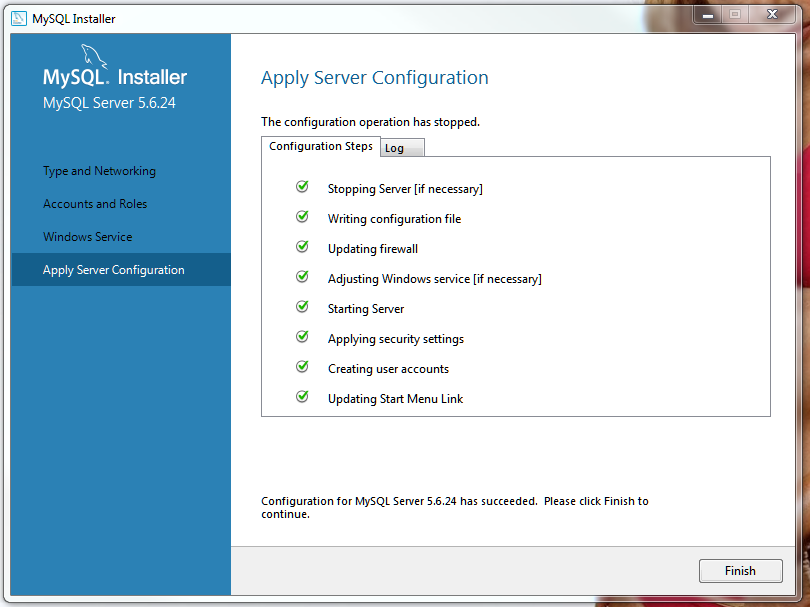Image resolution: width=810 pixels, height=607 pixels.
Task: Click the checkmark next to Creating user accounts
Action: (302, 367)
